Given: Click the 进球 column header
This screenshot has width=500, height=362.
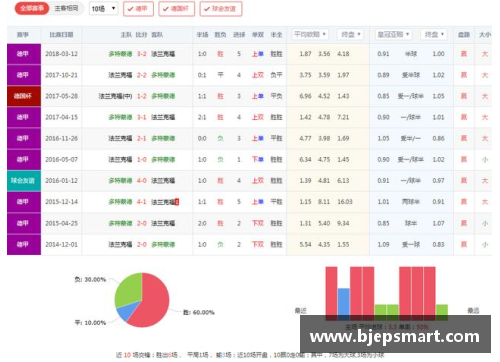Looking at the screenshot, I should click(x=239, y=35).
